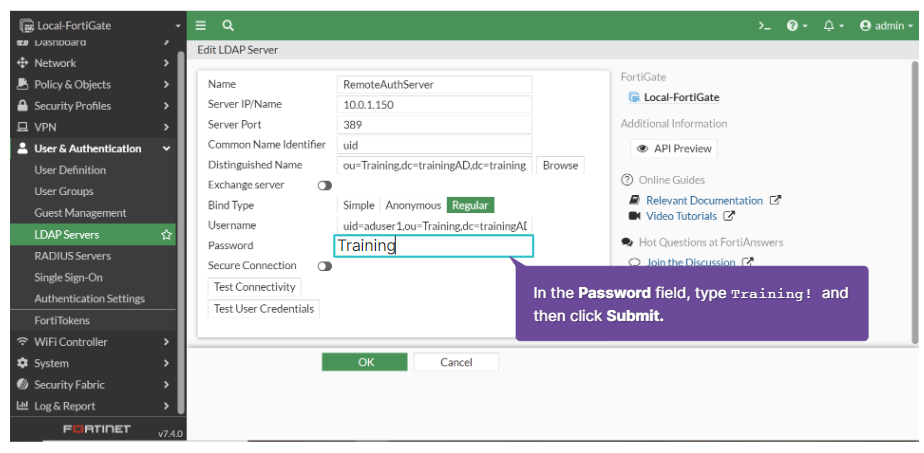This screenshot has height=453, width=924.
Task: Open the Local-FortiGate device dropdown
Action: tap(98, 25)
